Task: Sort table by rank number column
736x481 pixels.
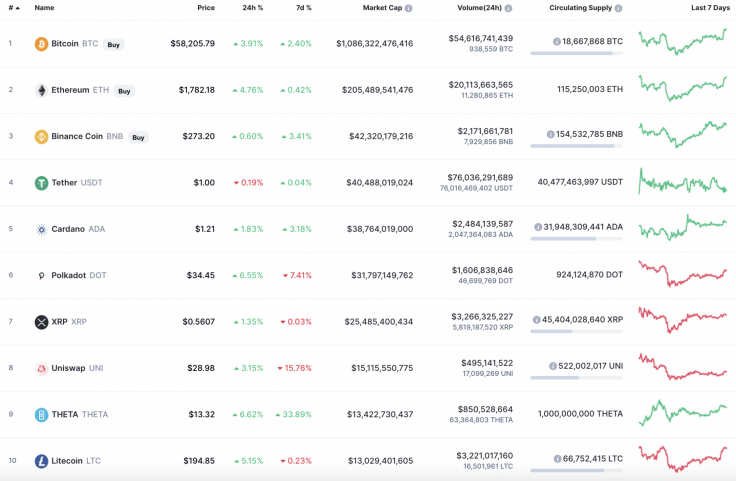Action: [x=12, y=8]
